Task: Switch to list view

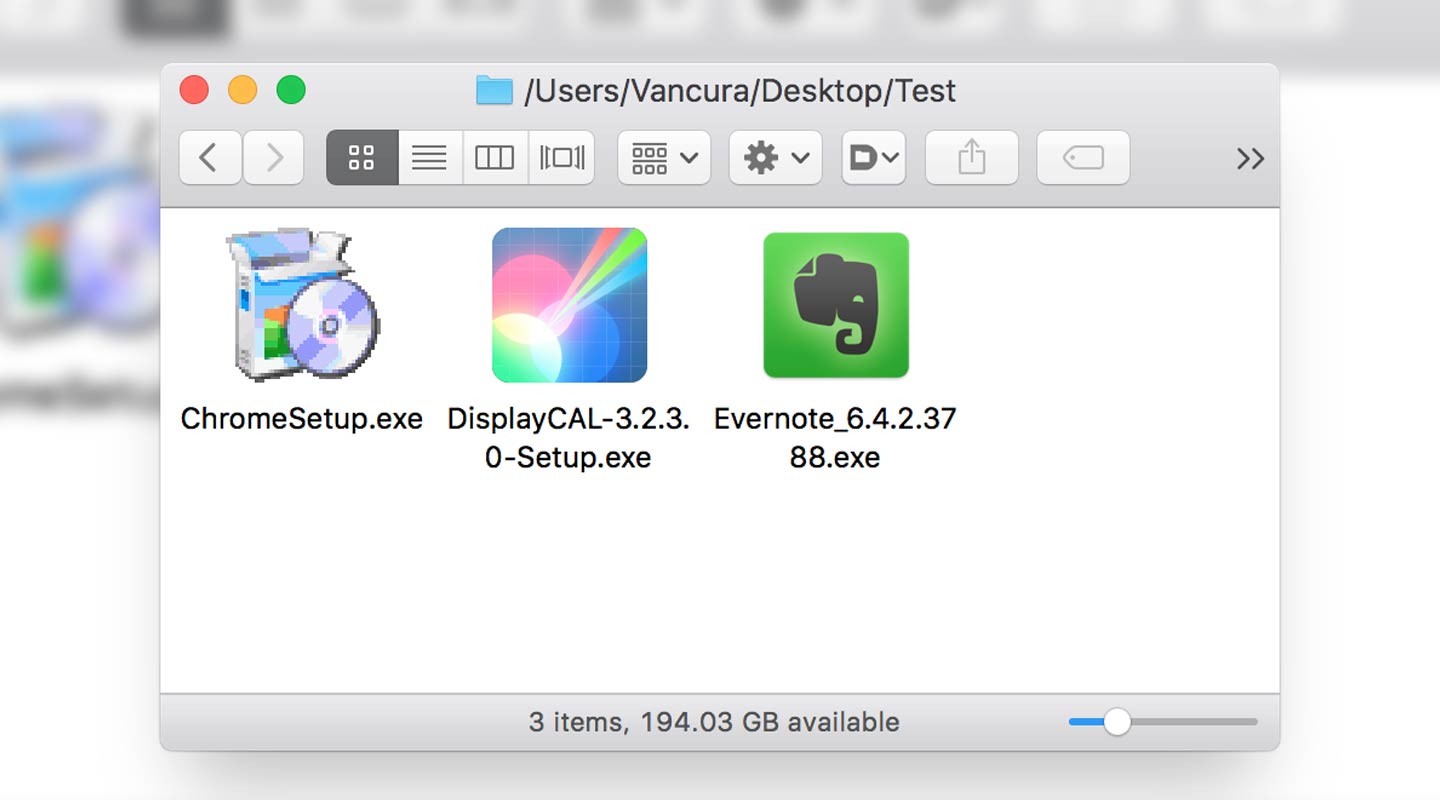Action: 430,158
